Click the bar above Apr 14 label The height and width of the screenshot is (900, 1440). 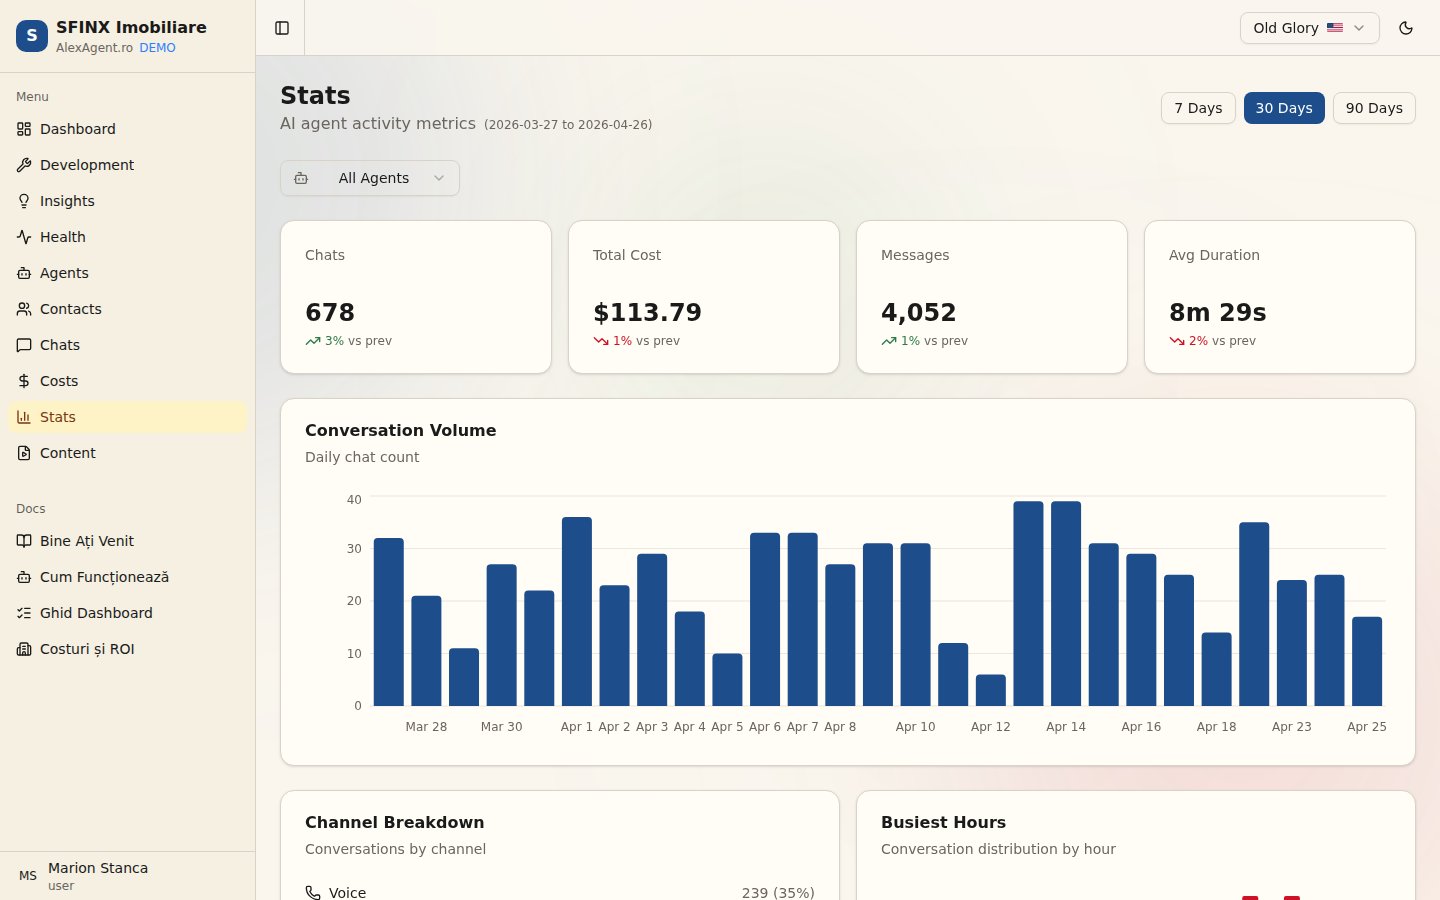[1066, 603]
